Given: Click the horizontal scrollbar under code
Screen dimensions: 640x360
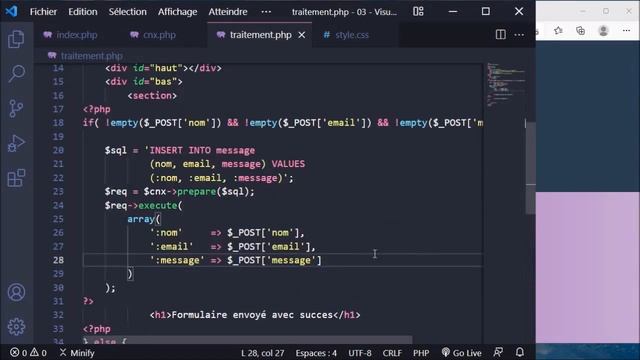Looking at the screenshot, I should tap(247, 340).
